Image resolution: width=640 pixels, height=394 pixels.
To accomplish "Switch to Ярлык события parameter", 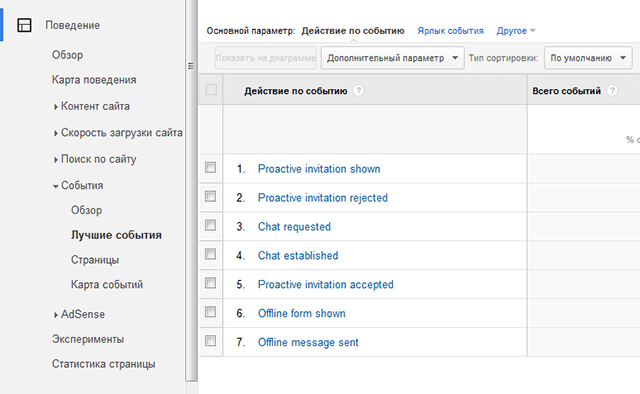I will tap(450, 31).
